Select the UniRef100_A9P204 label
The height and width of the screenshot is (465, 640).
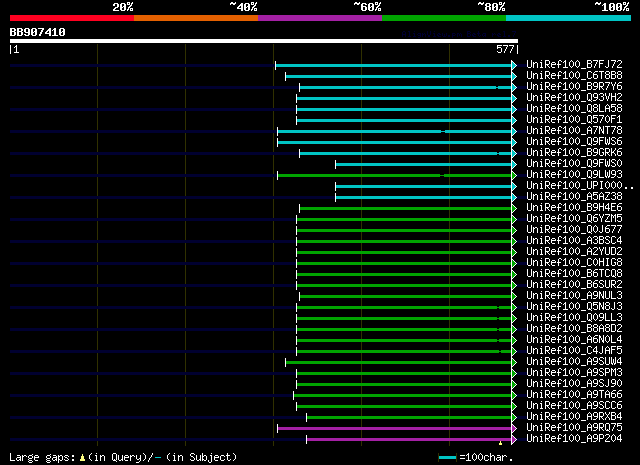click(x=574, y=439)
